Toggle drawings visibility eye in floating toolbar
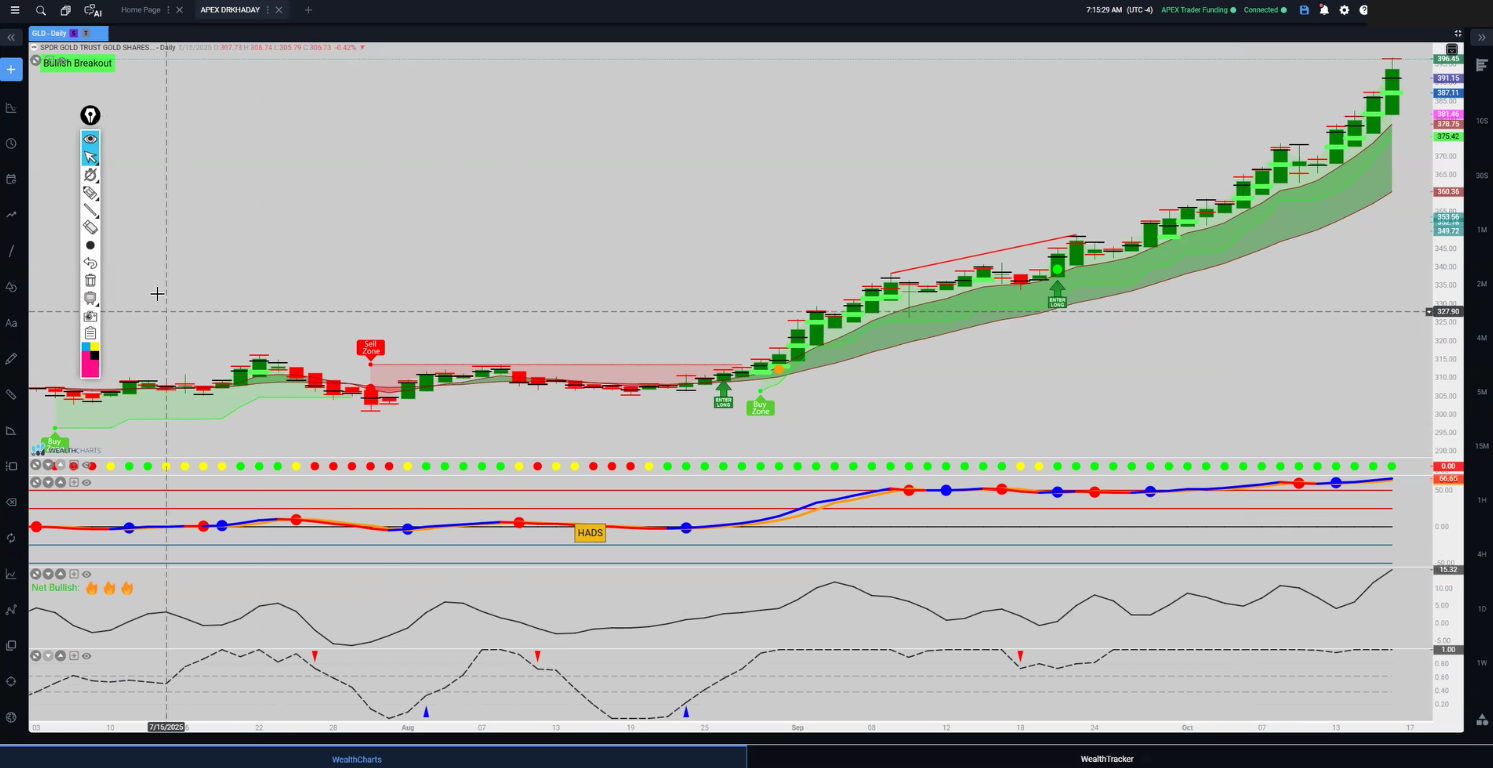This screenshot has height=768, width=1493. [x=90, y=139]
